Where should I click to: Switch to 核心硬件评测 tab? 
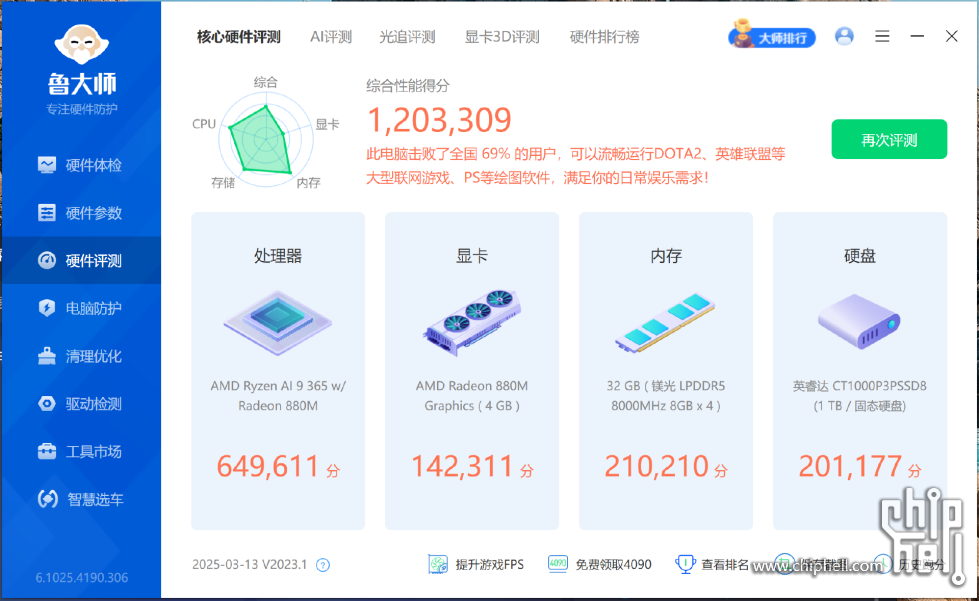pyautogui.click(x=239, y=37)
